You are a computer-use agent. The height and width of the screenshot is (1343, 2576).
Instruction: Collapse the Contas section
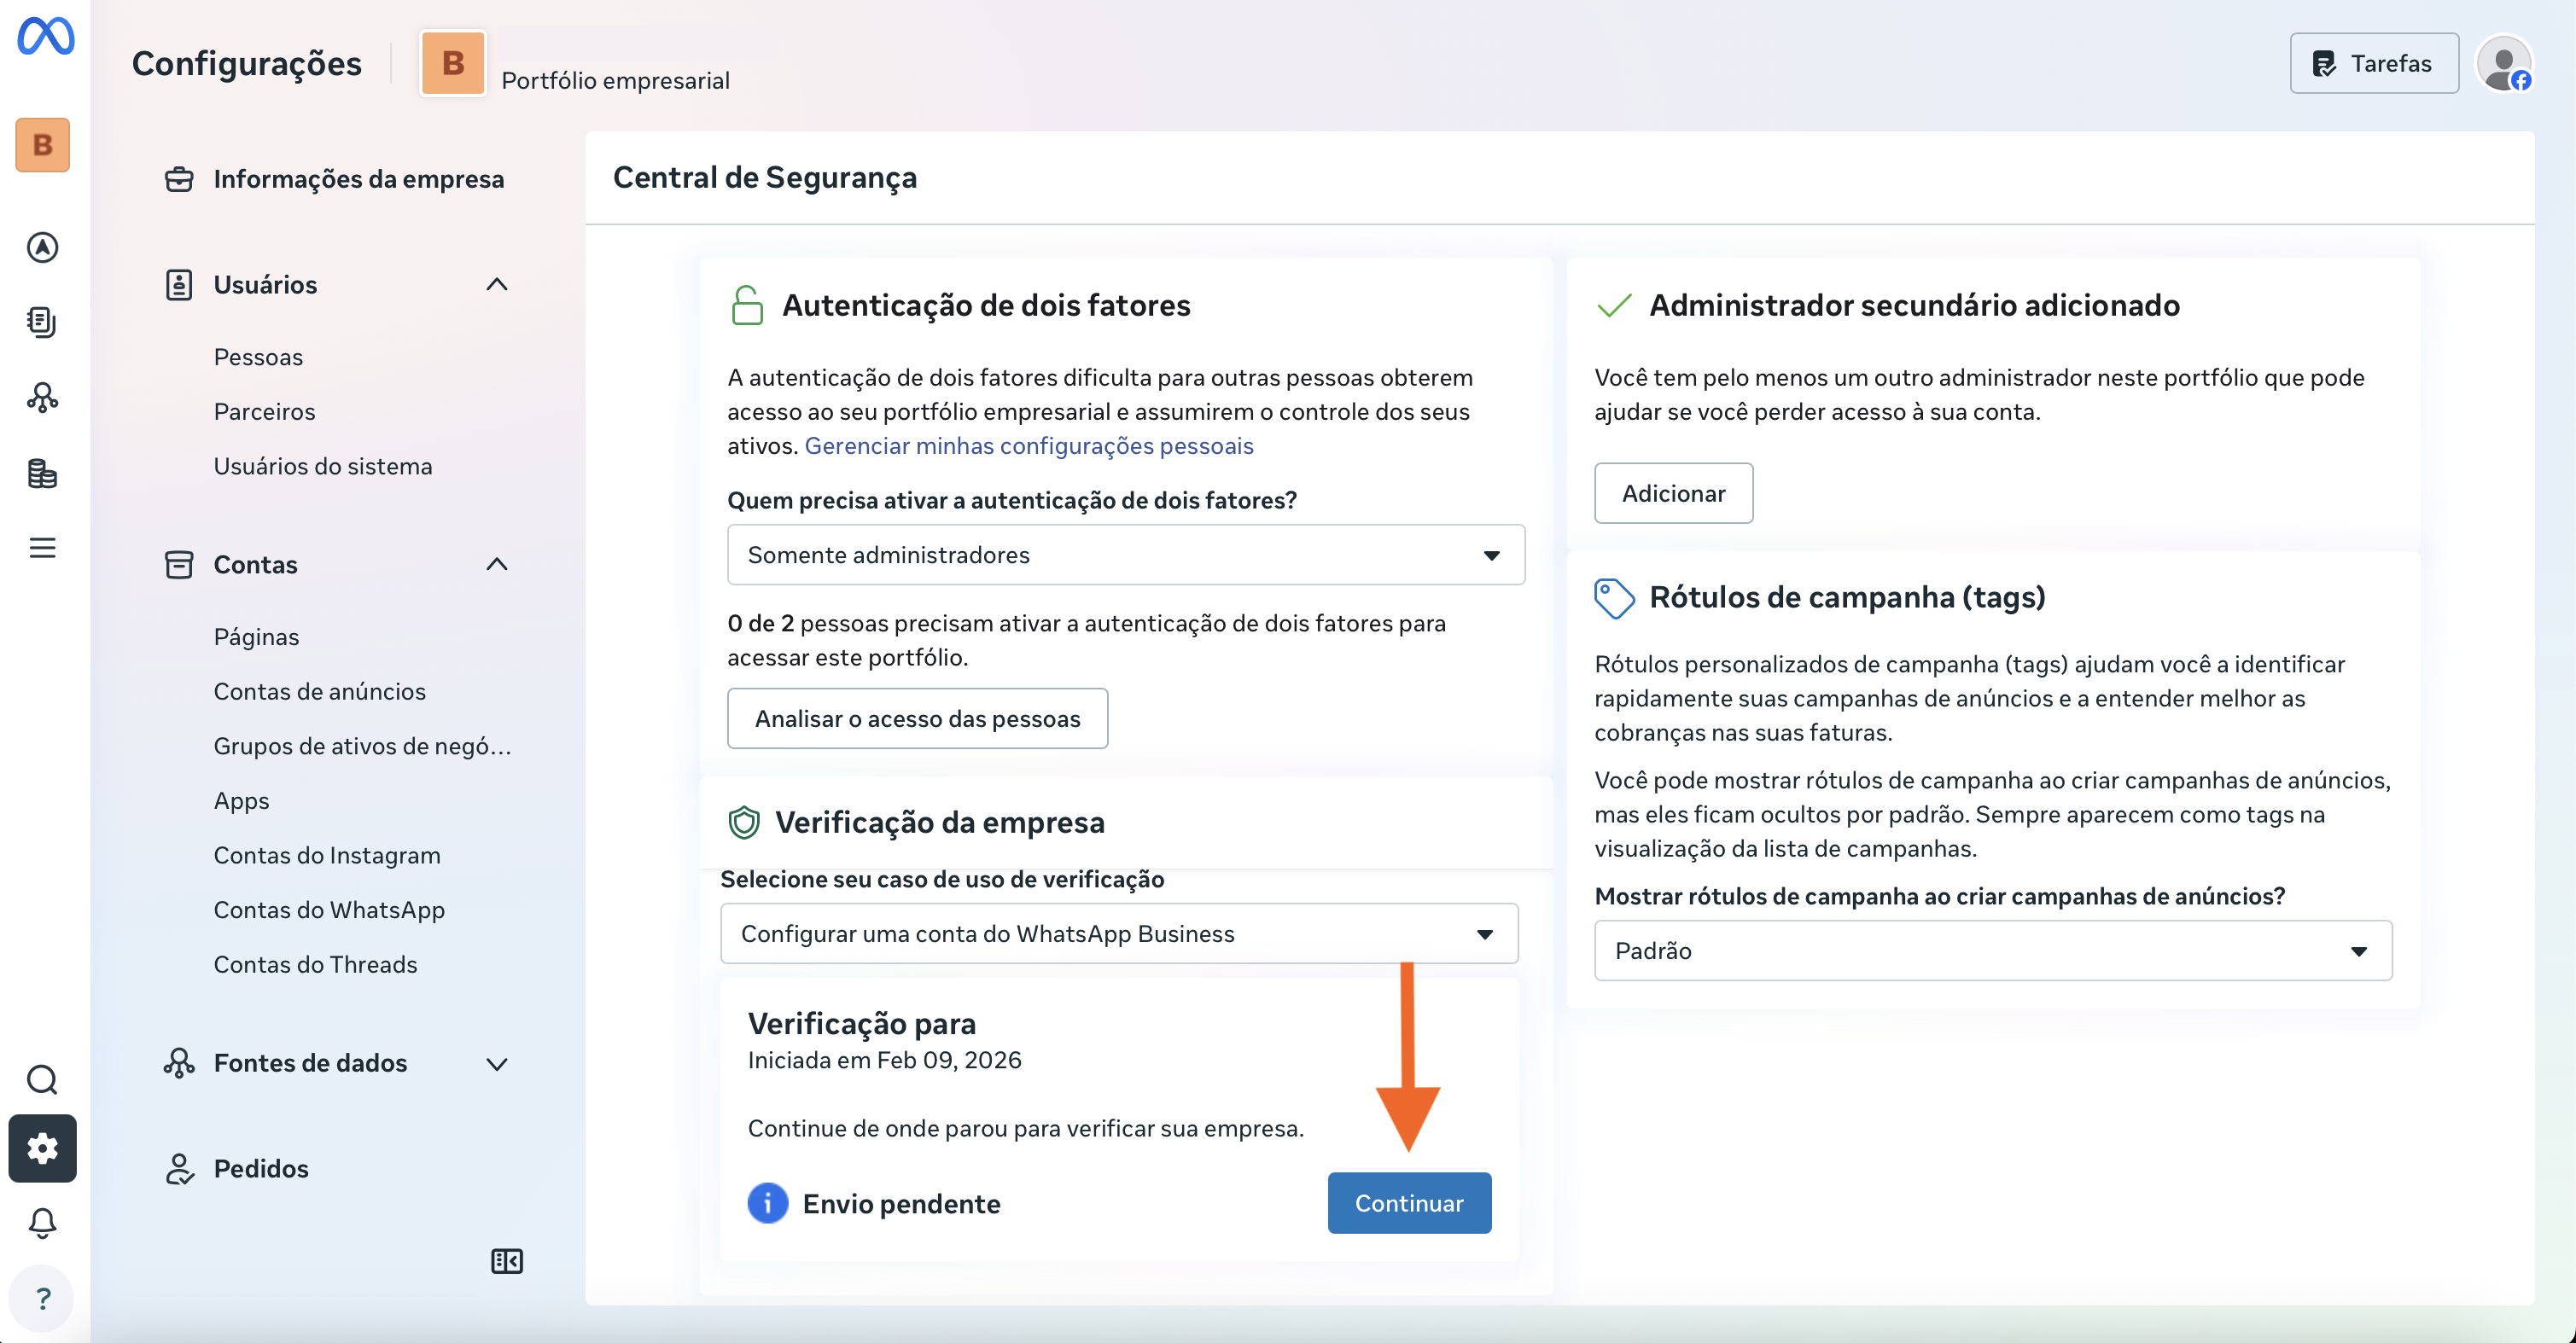click(x=497, y=565)
